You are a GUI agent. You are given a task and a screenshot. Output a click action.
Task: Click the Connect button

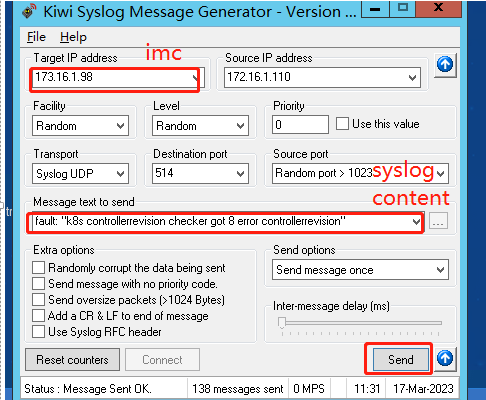(x=162, y=359)
